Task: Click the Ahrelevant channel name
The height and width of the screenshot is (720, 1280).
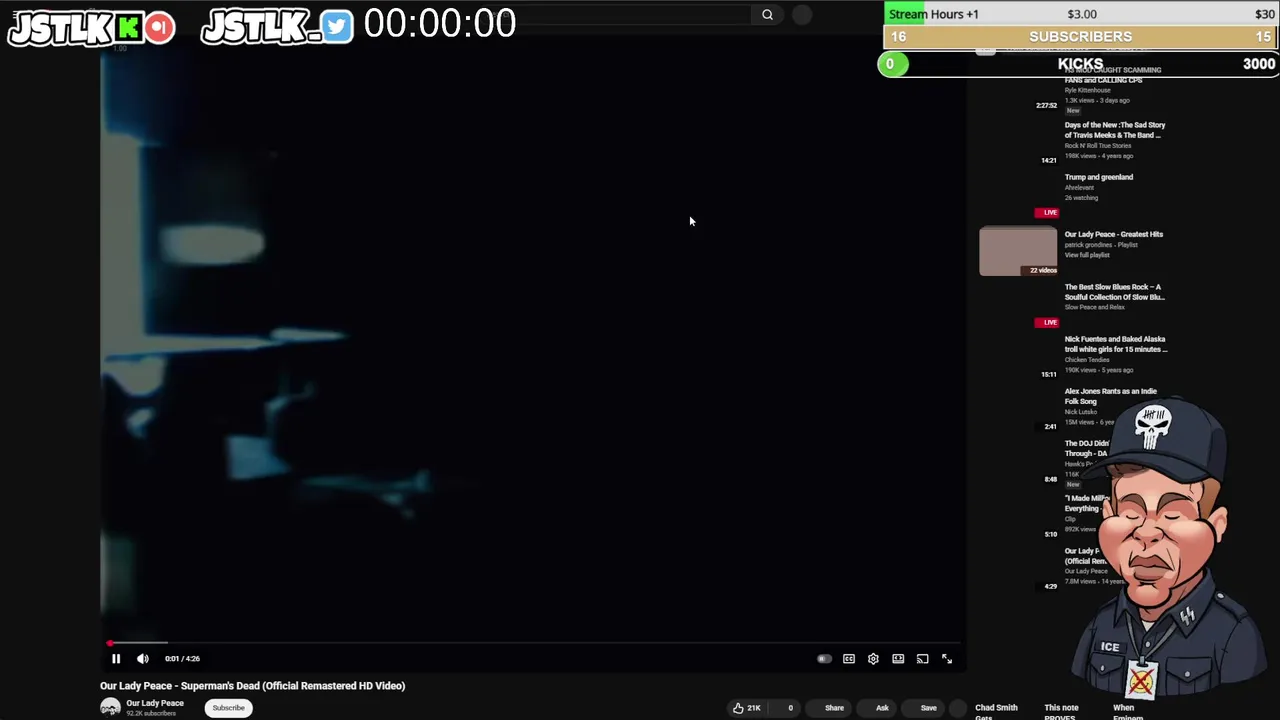Action: coord(1079,188)
